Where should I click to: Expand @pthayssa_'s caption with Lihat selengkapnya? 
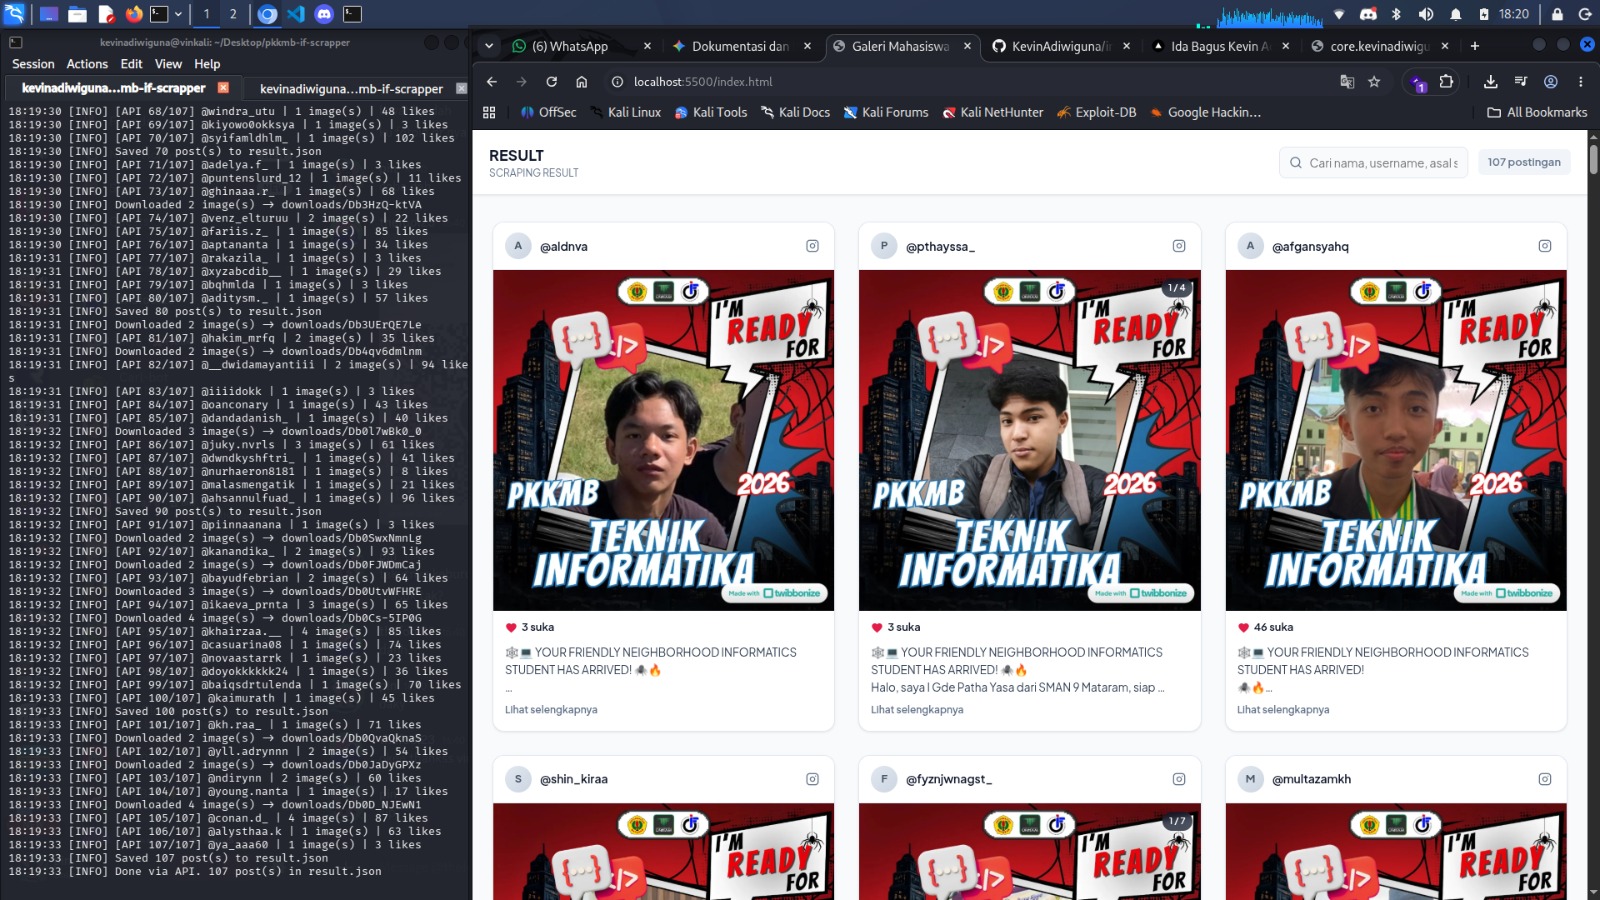coord(917,710)
